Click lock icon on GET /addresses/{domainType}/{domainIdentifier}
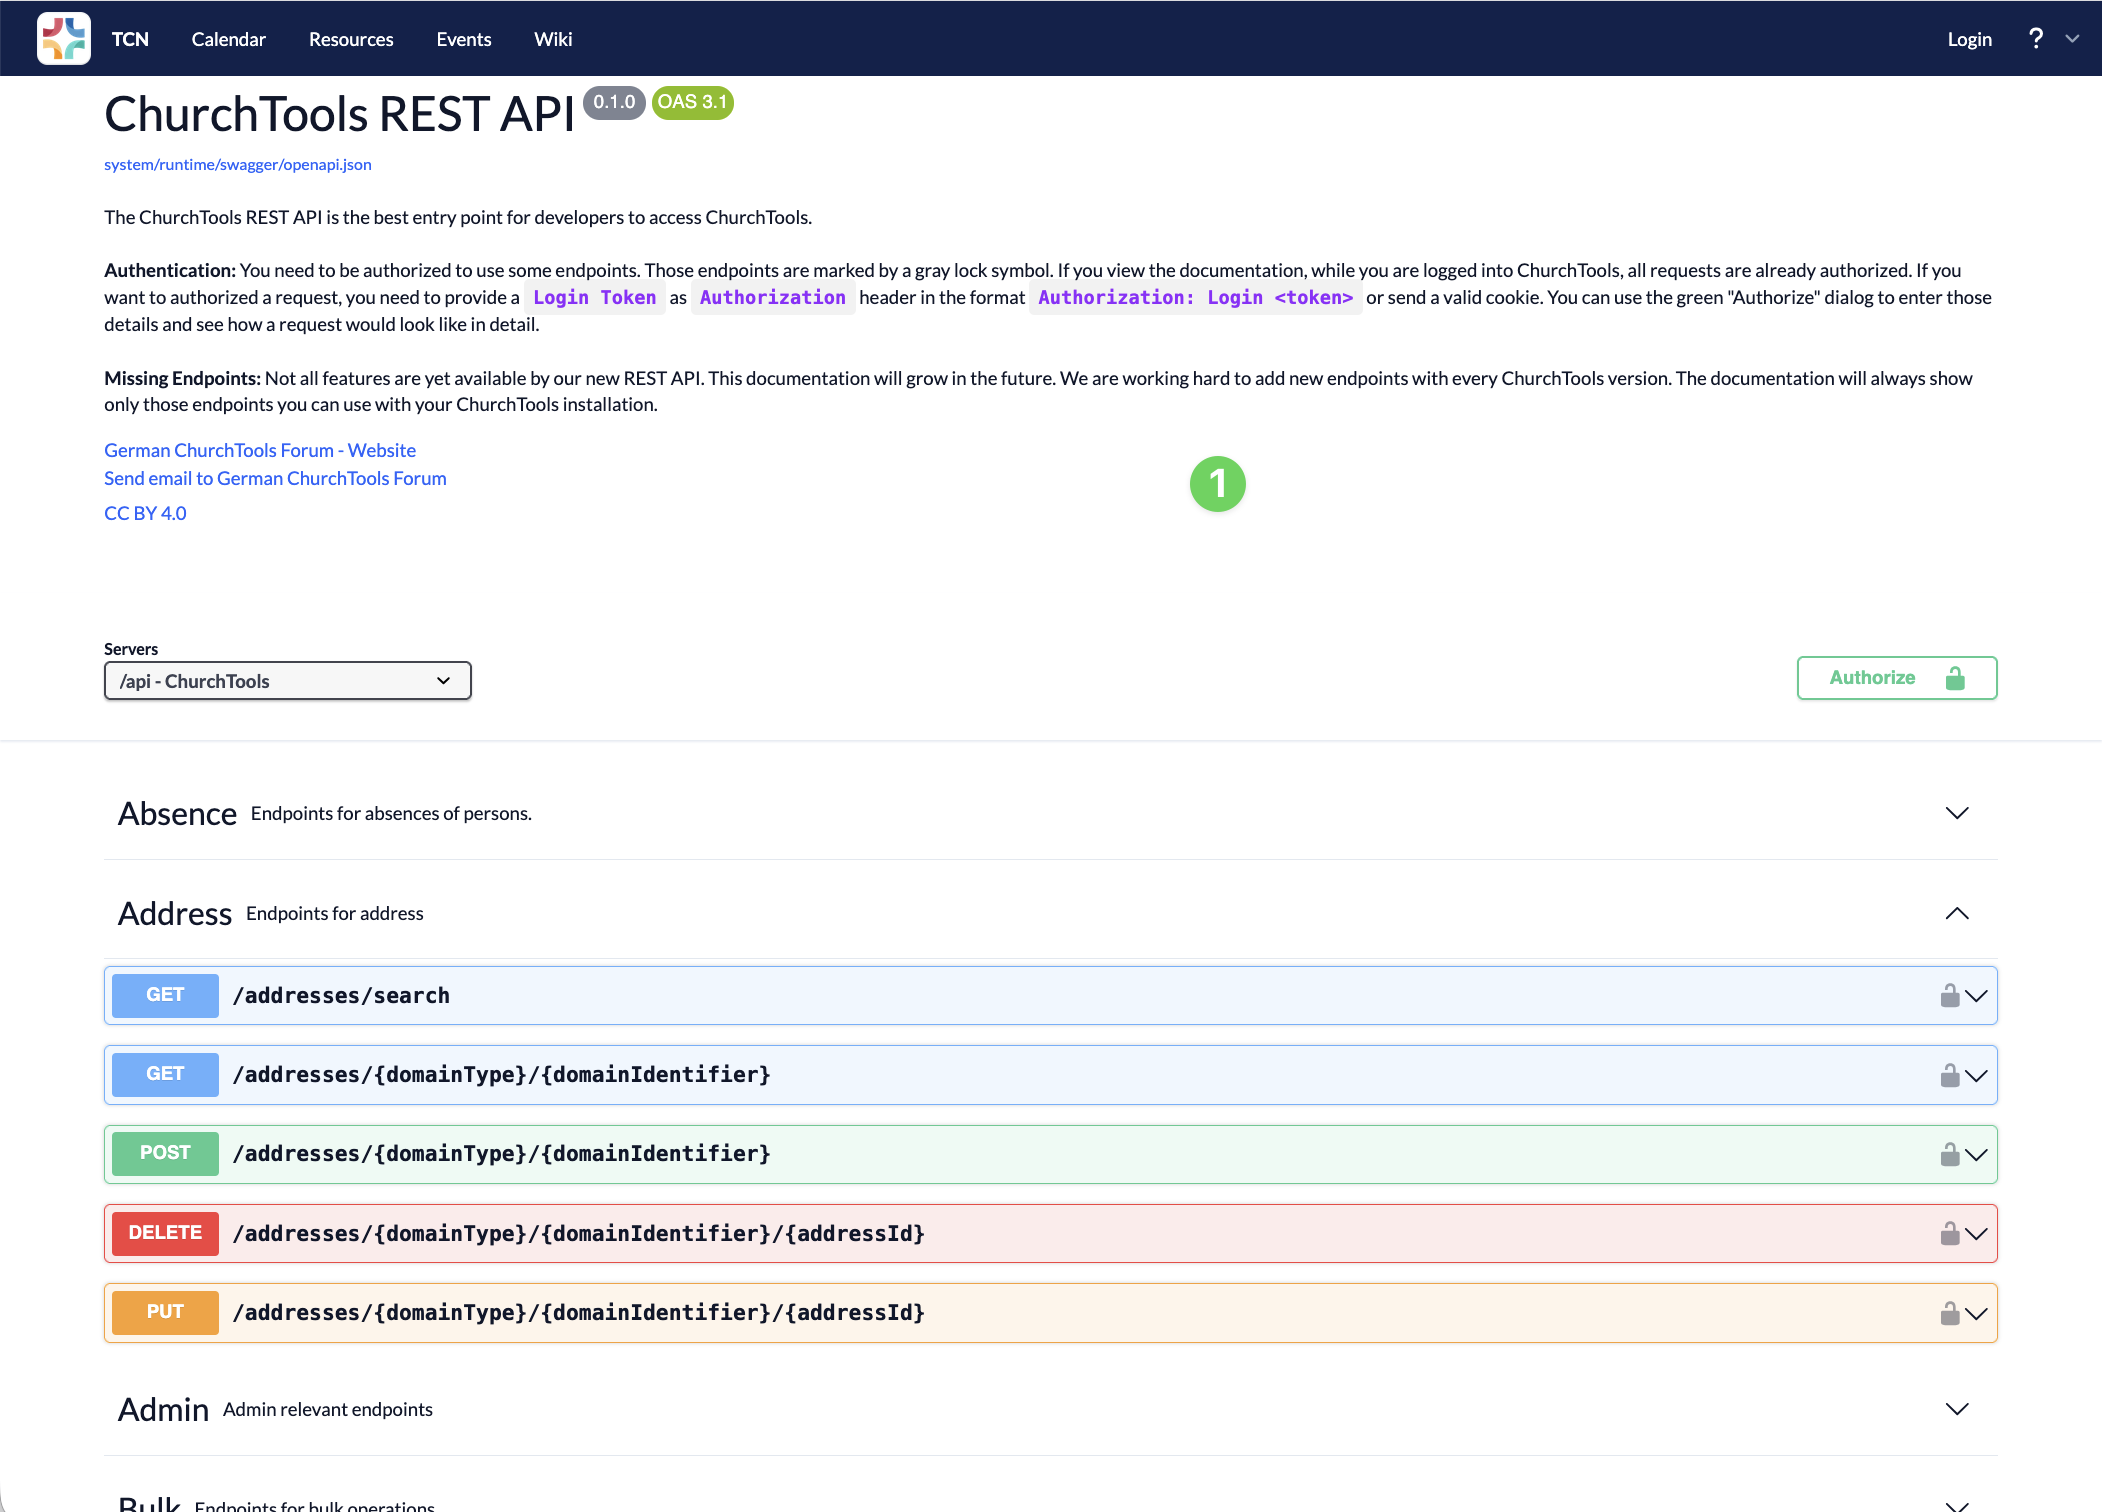 point(1950,1075)
